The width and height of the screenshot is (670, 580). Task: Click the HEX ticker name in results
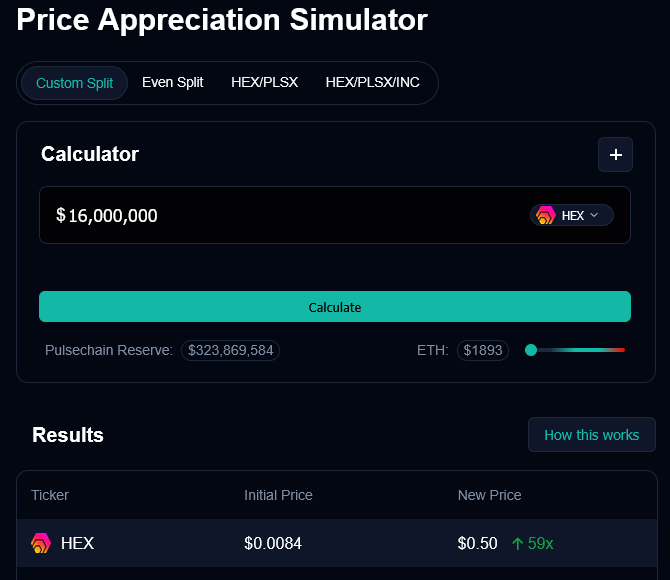coord(77,543)
